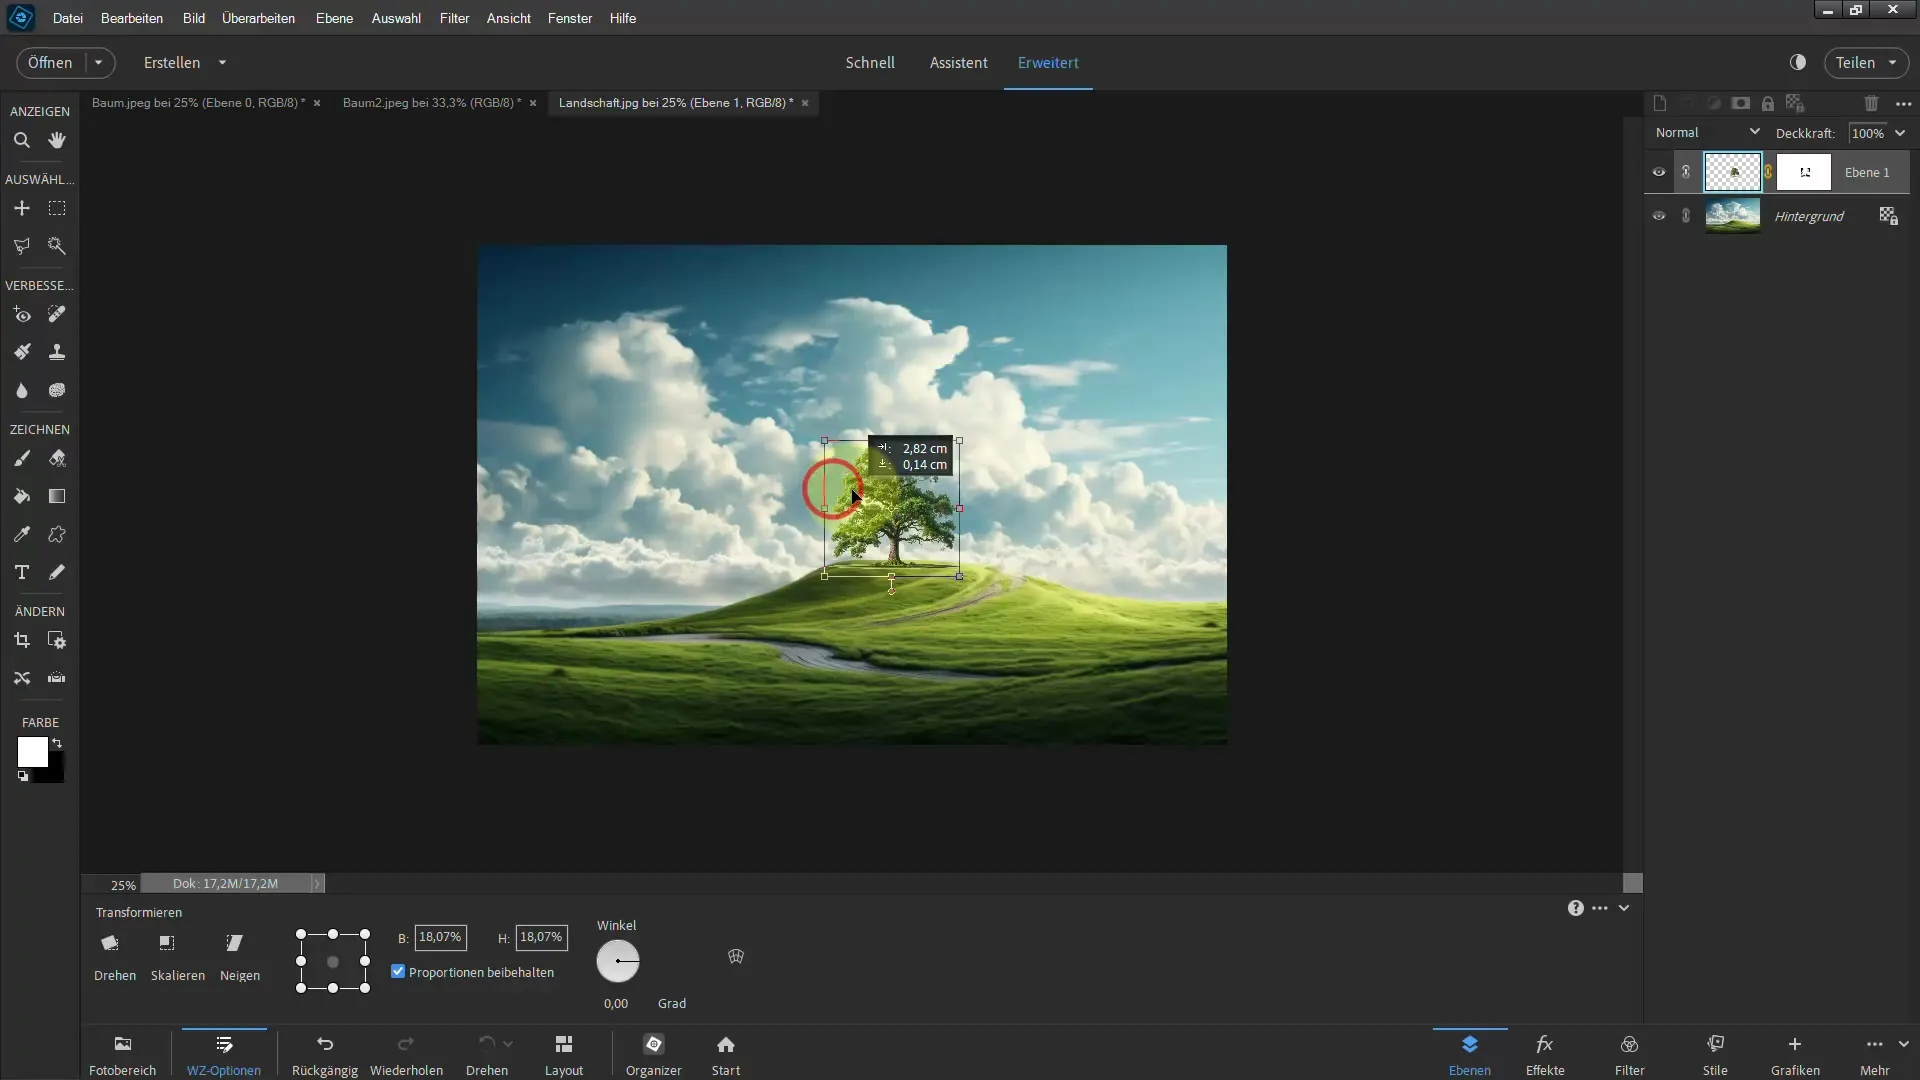Click the Rückgängig button
Image resolution: width=1920 pixels, height=1080 pixels.
(x=322, y=1054)
